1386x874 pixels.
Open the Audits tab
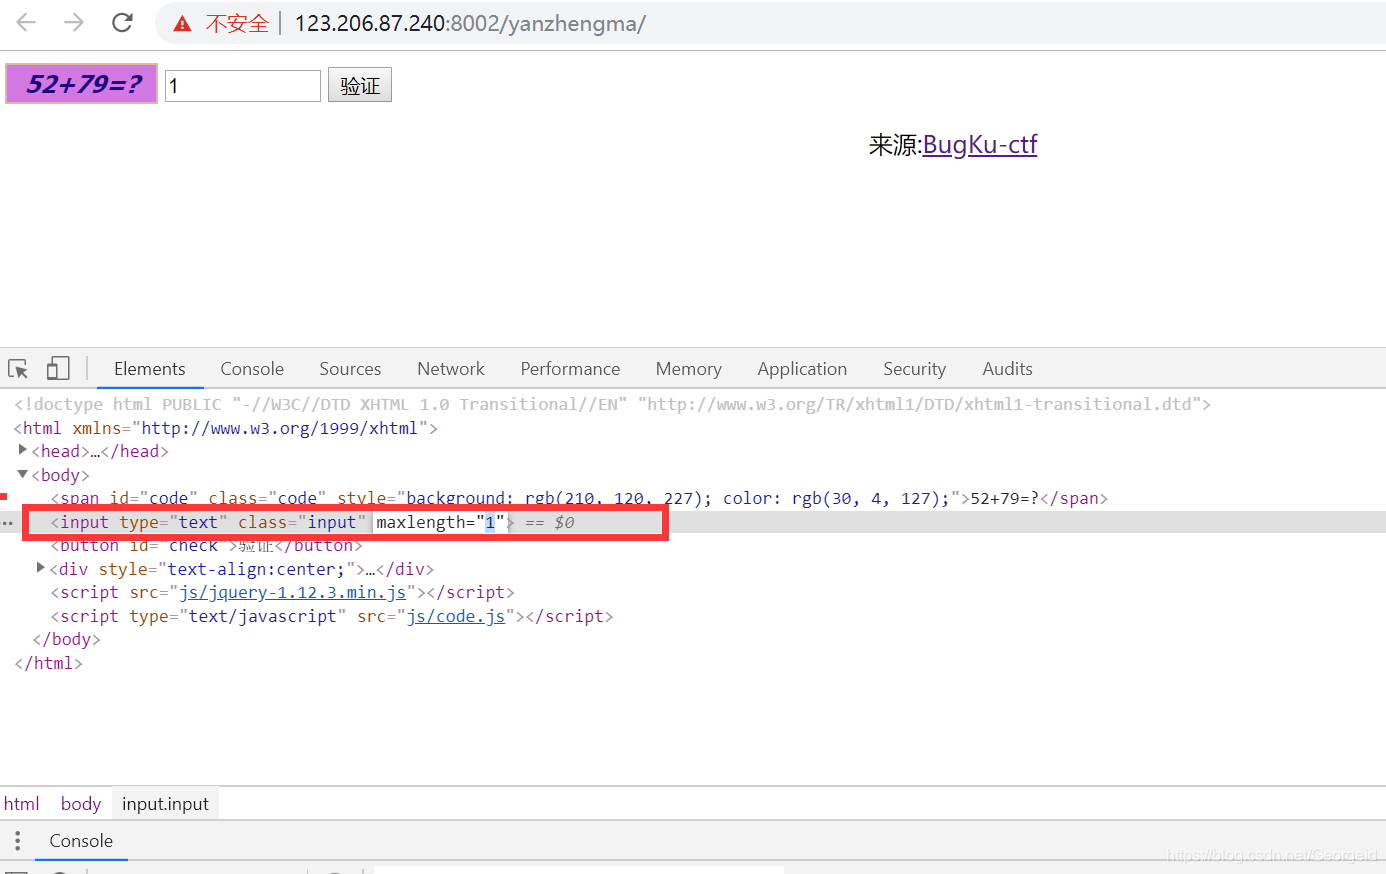[1007, 369]
